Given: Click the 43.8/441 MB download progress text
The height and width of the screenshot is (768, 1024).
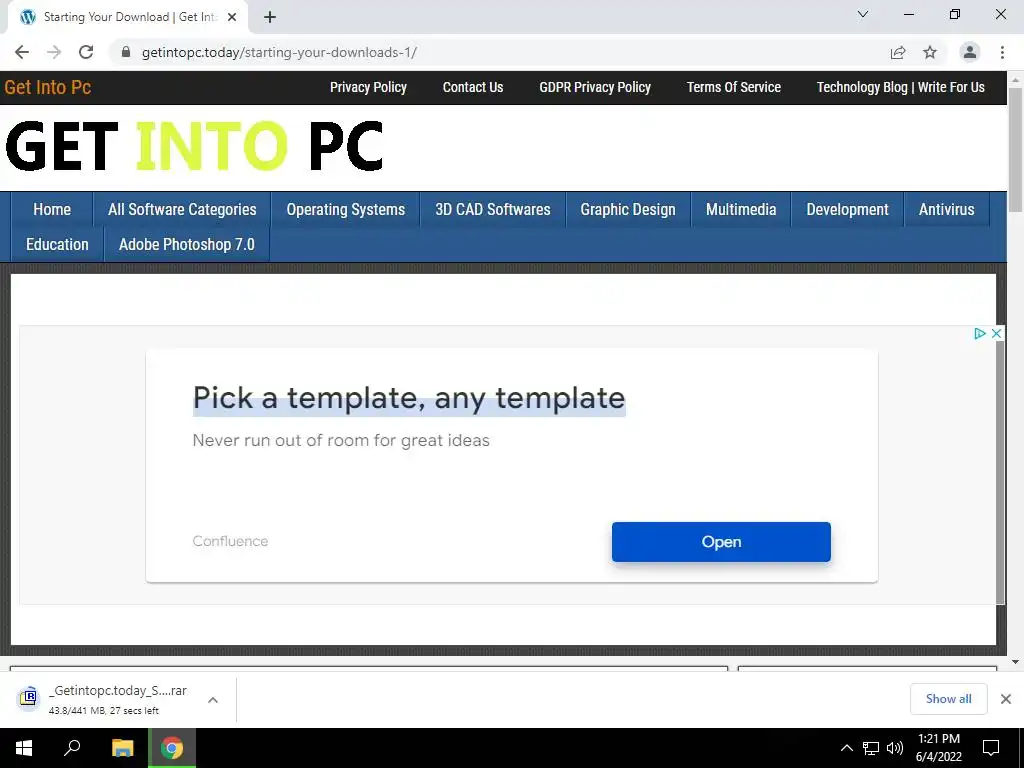Looking at the screenshot, I should [103, 711].
